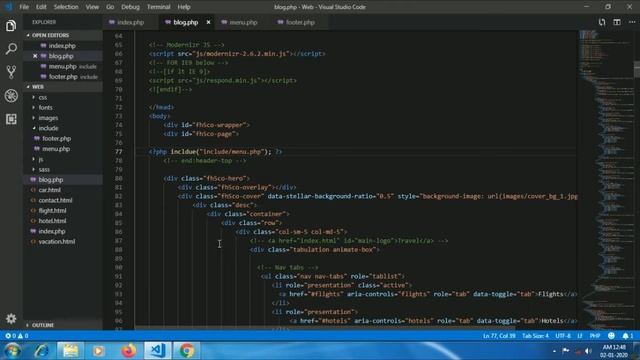Open the Source Control view icon
The image size is (640, 360).
tap(11, 72)
